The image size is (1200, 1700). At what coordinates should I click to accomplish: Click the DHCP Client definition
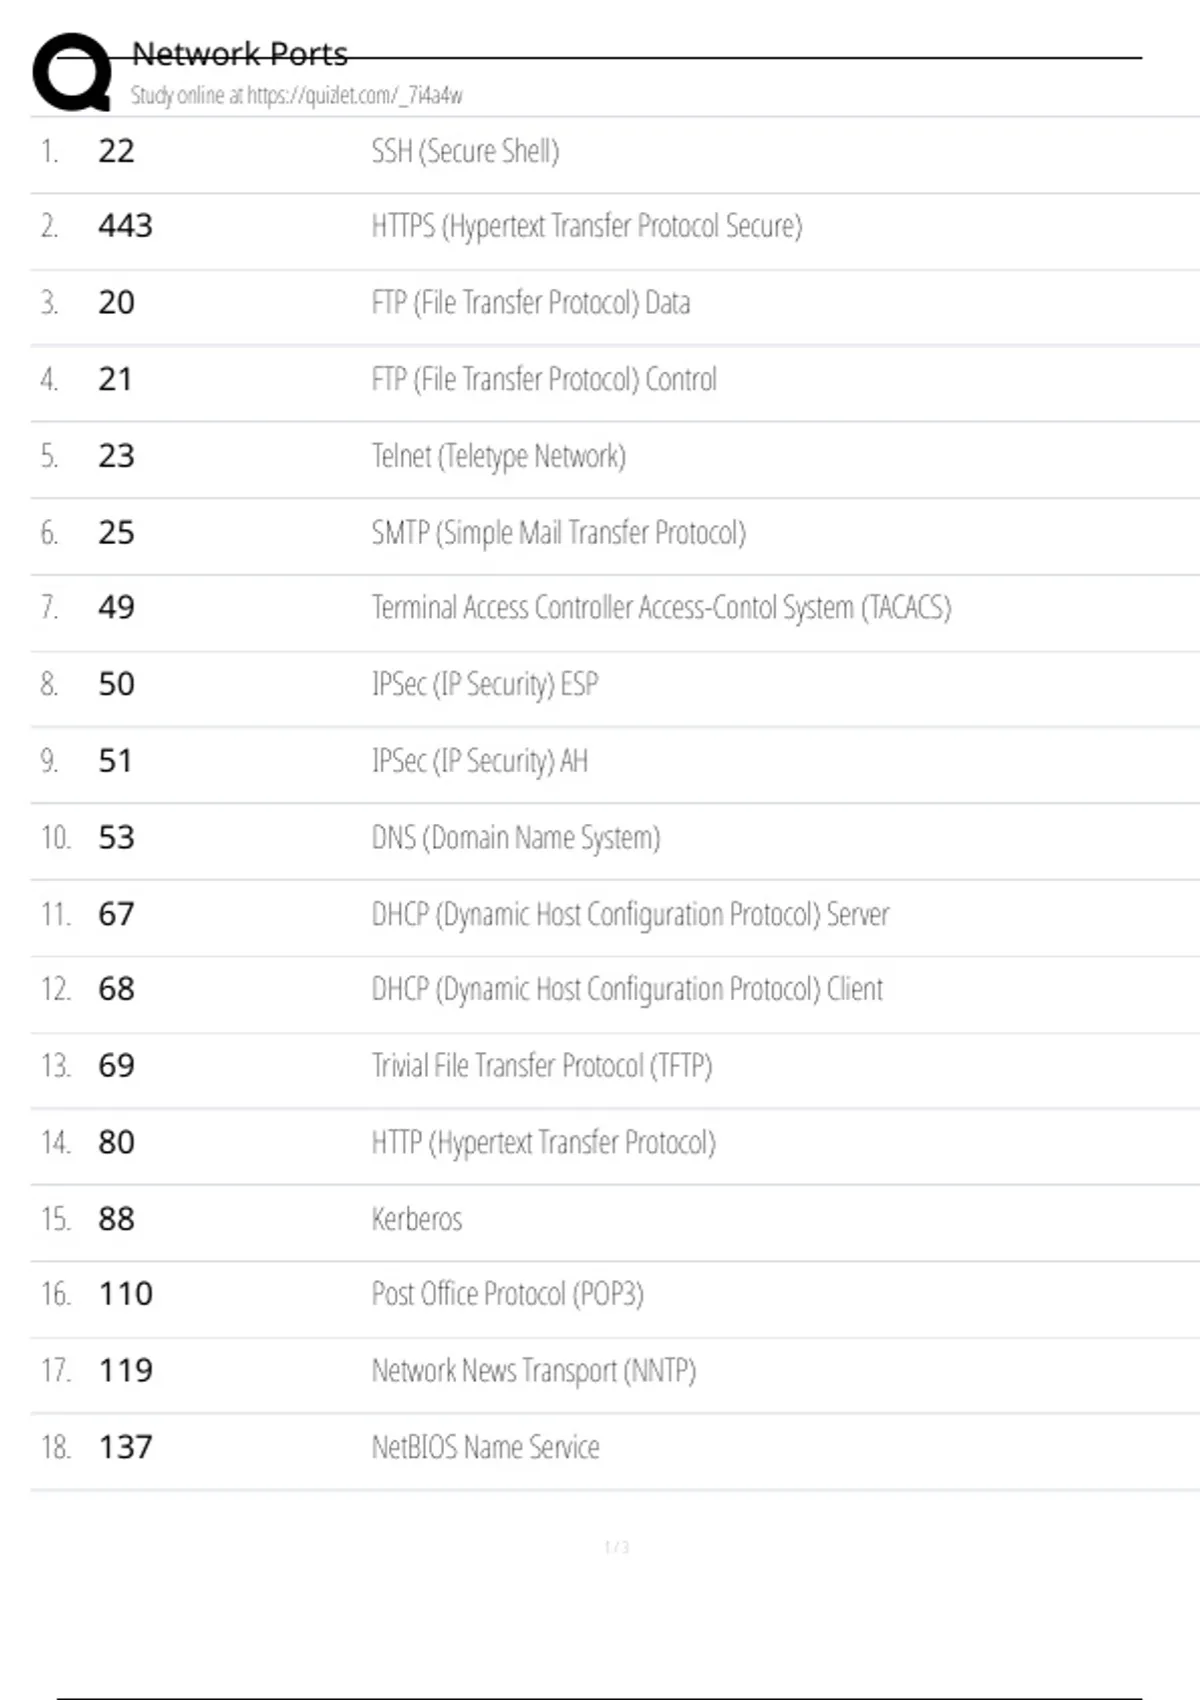coord(627,990)
